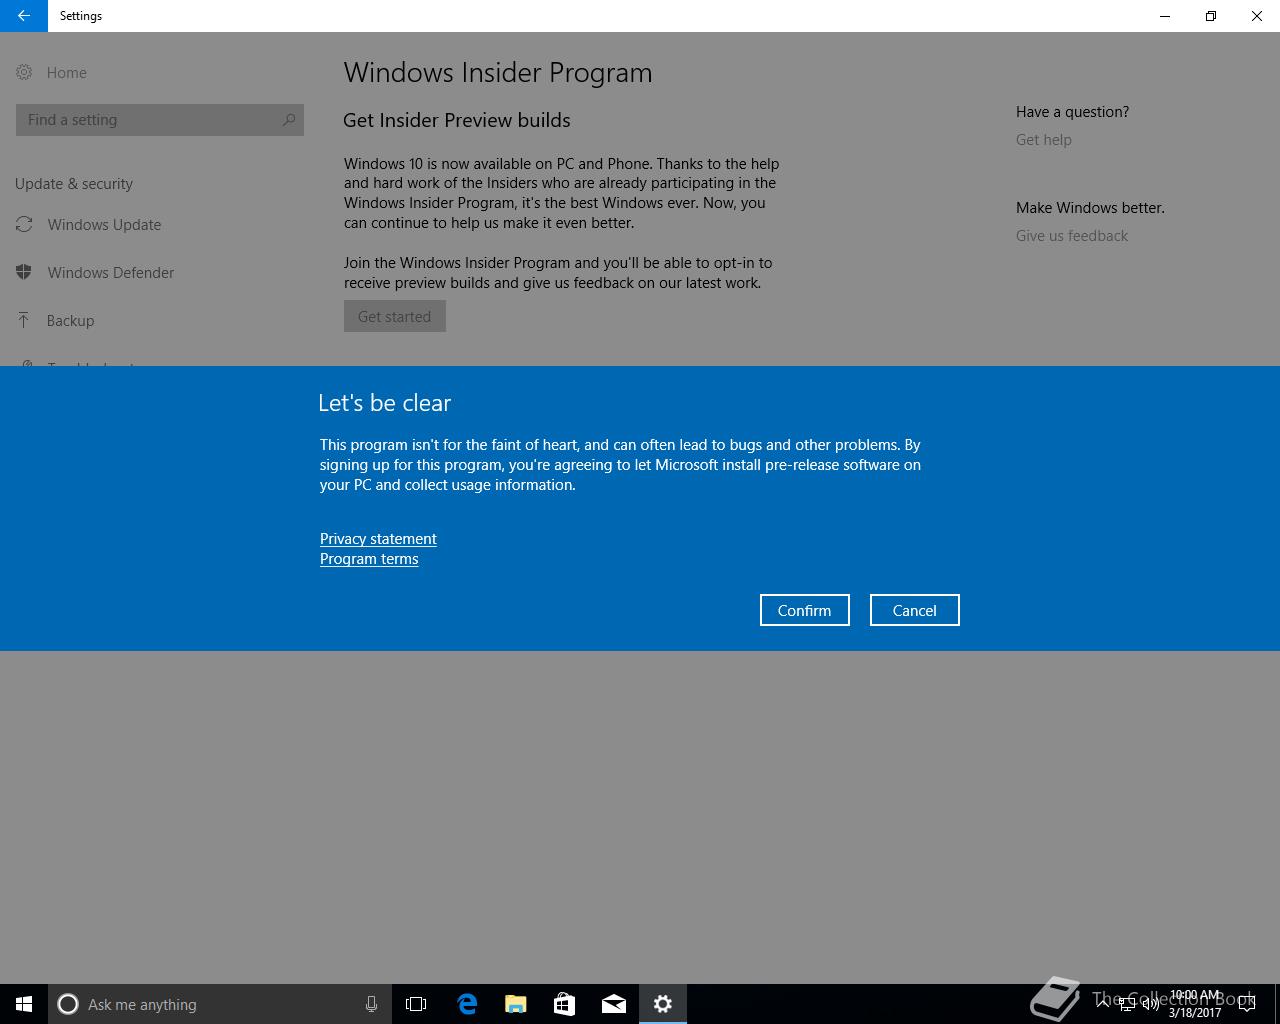Screen dimensions: 1280x1024
Task: Click the Windows Update refresh icon
Action: [x=24, y=224]
